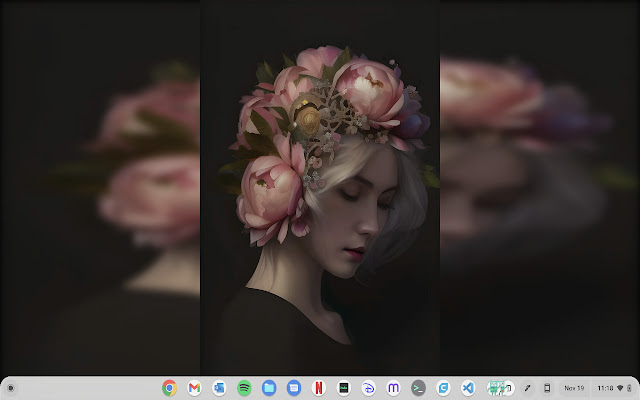The height and width of the screenshot is (400, 640).
Task: Open the blue 'C' app icon
Action: [x=443, y=388]
